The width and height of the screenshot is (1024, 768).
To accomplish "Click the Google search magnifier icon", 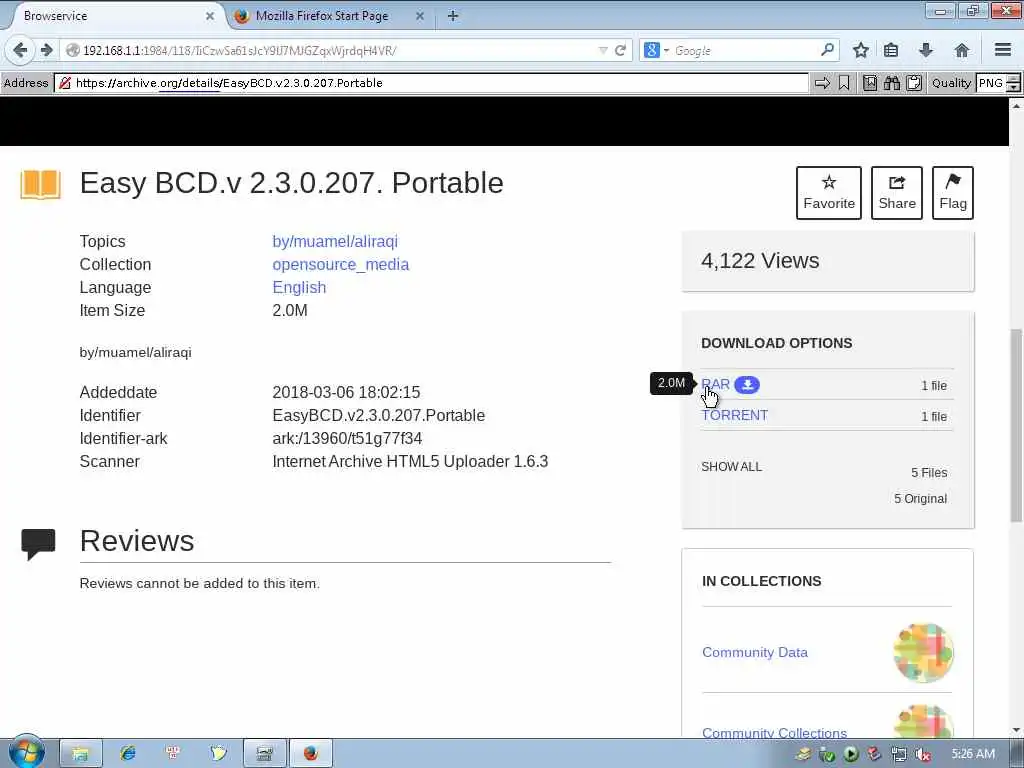I will coord(827,50).
